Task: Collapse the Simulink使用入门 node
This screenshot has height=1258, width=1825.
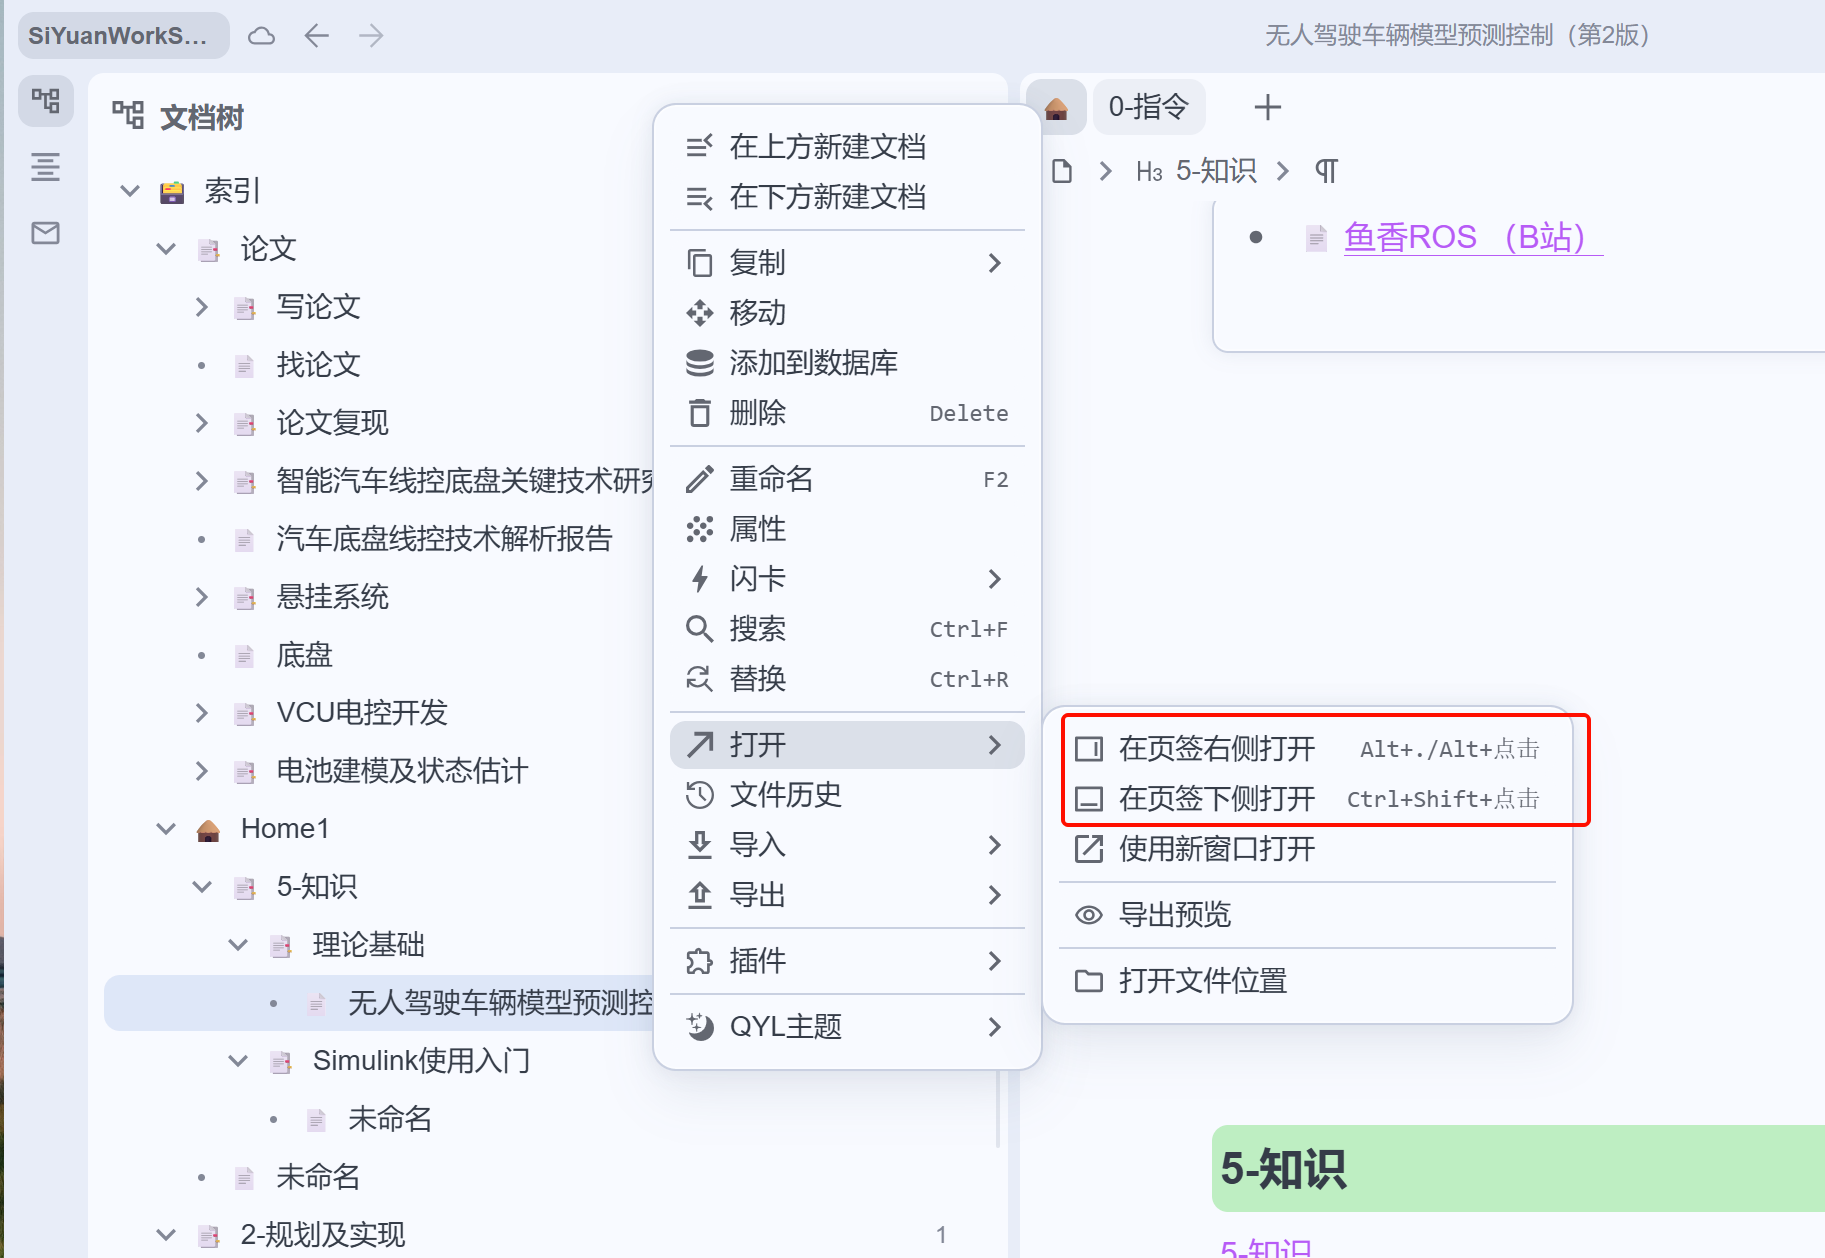Action: click(238, 1061)
